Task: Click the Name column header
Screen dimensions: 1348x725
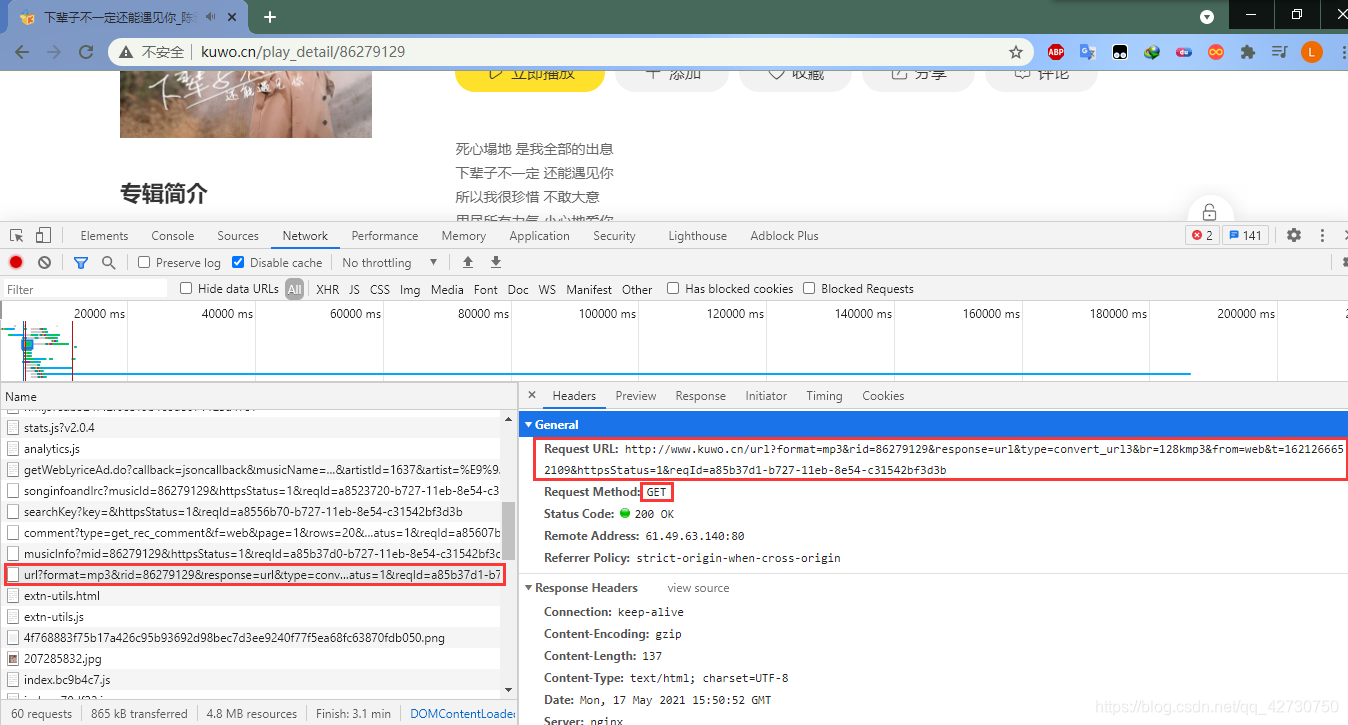Action: 258,396
